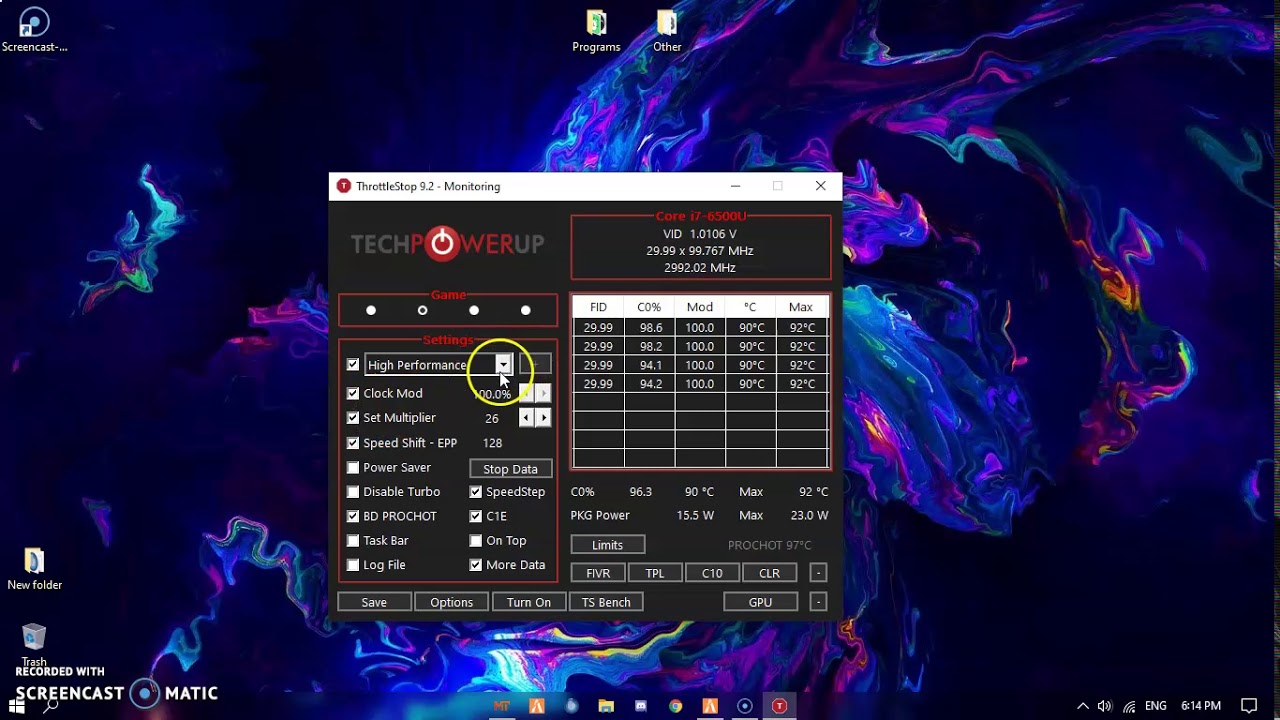Open File Explorer from the taskbar

pyautogui.click(x=606, y=706)
